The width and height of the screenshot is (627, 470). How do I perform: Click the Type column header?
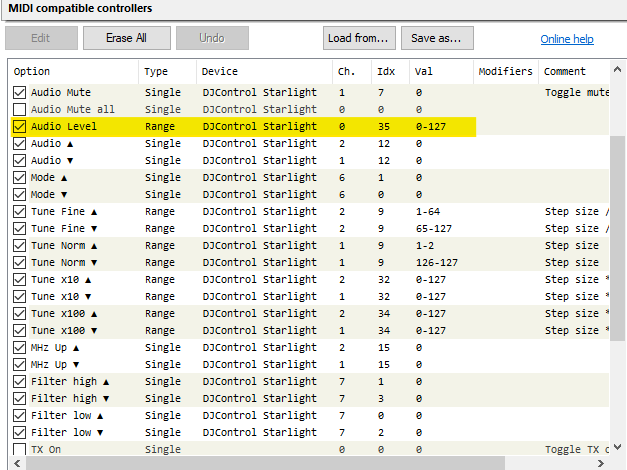[166, 72]
